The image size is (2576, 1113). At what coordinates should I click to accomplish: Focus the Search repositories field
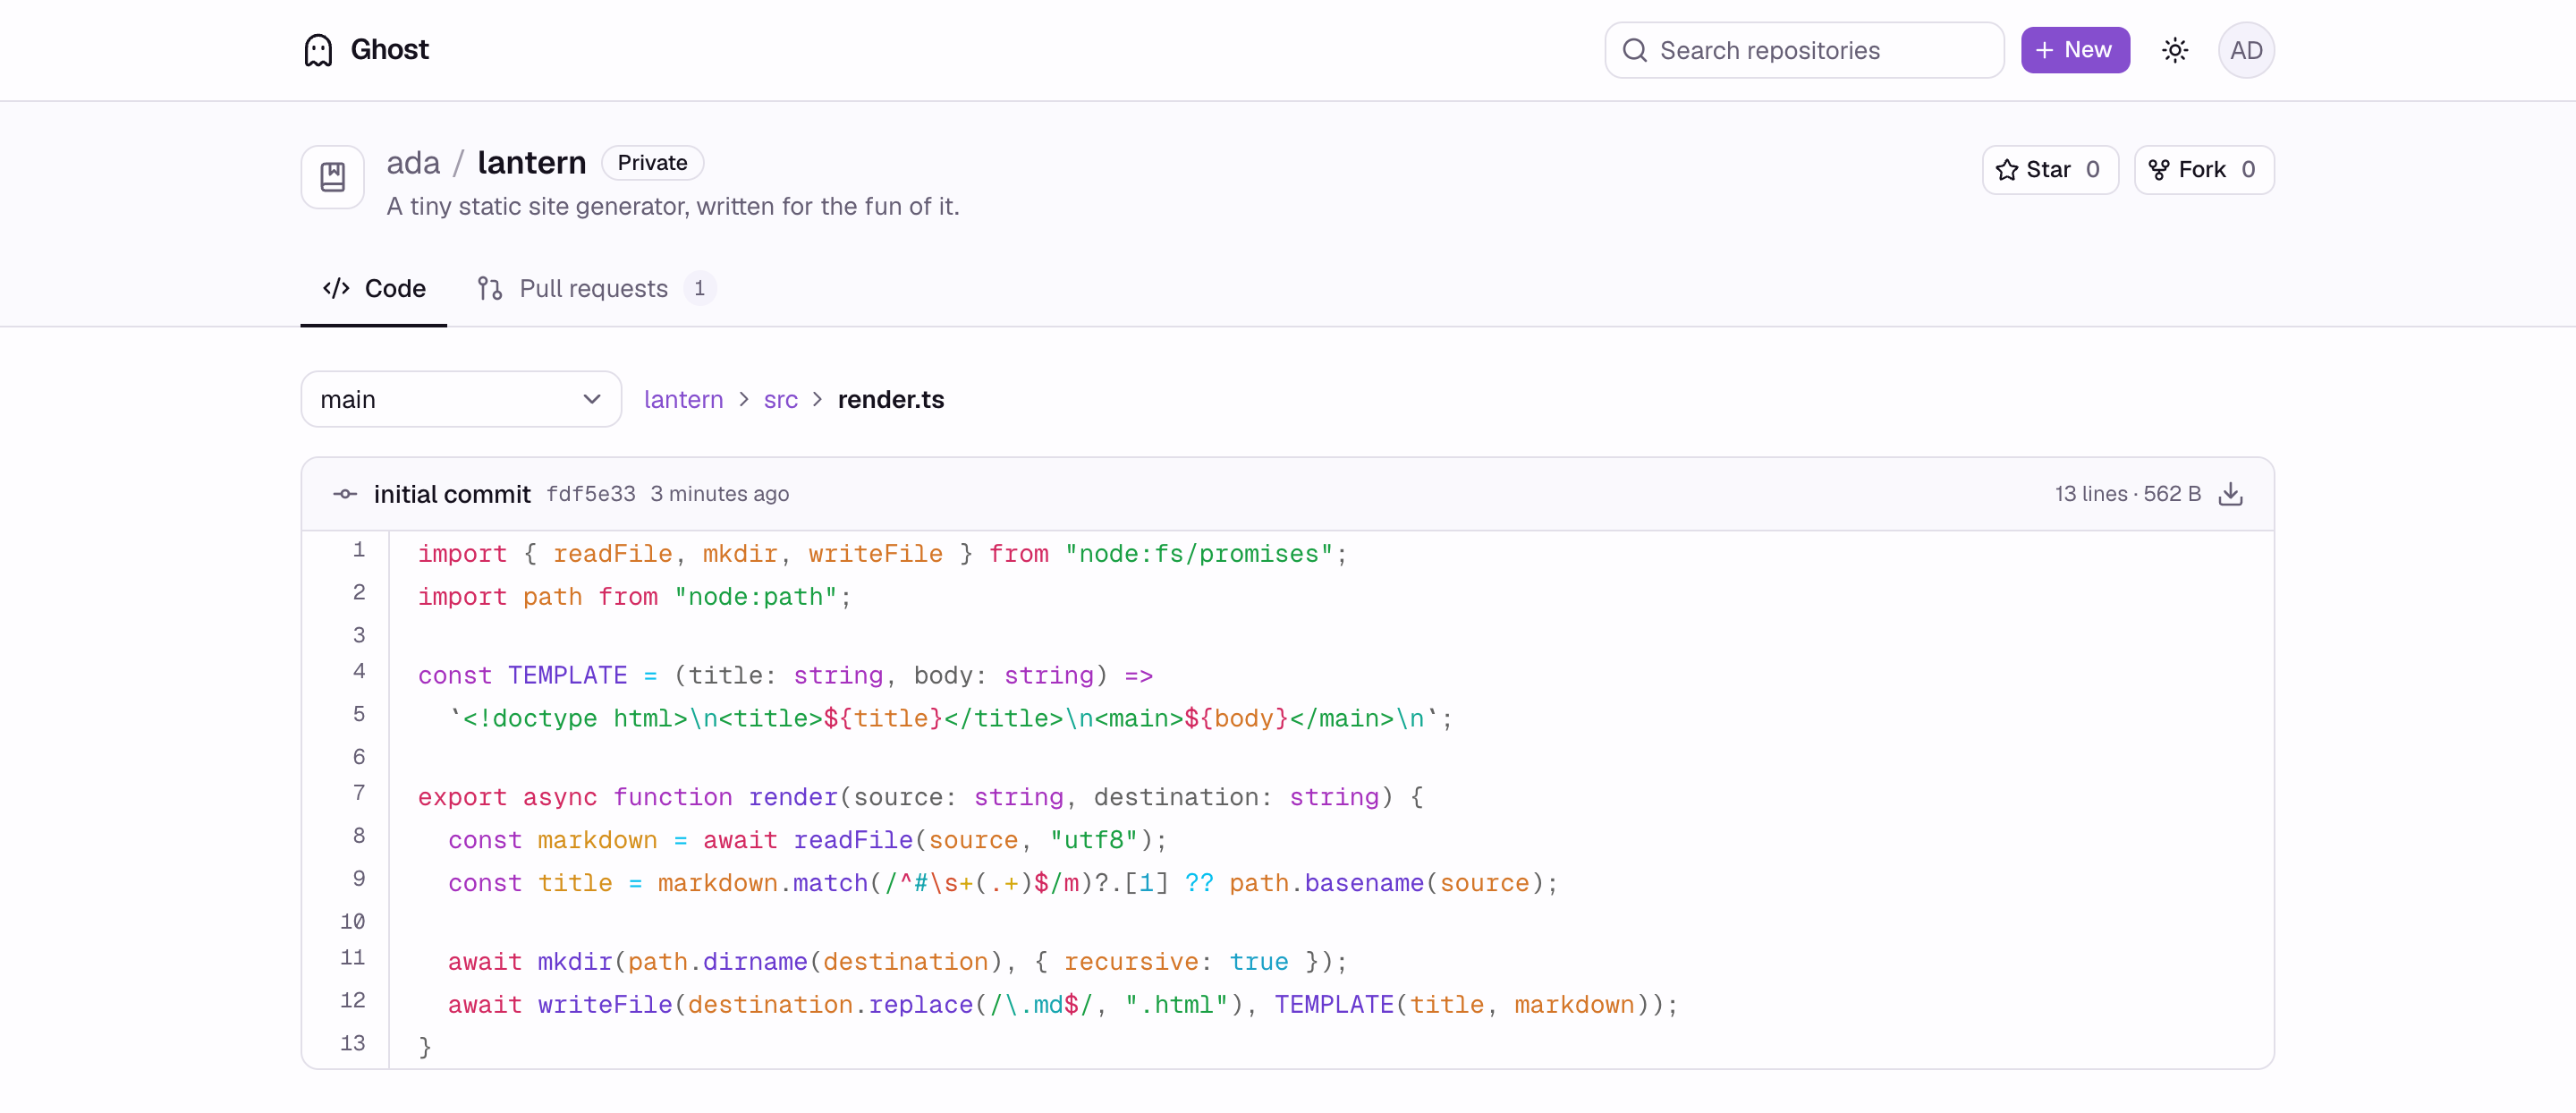point(1804,50)
